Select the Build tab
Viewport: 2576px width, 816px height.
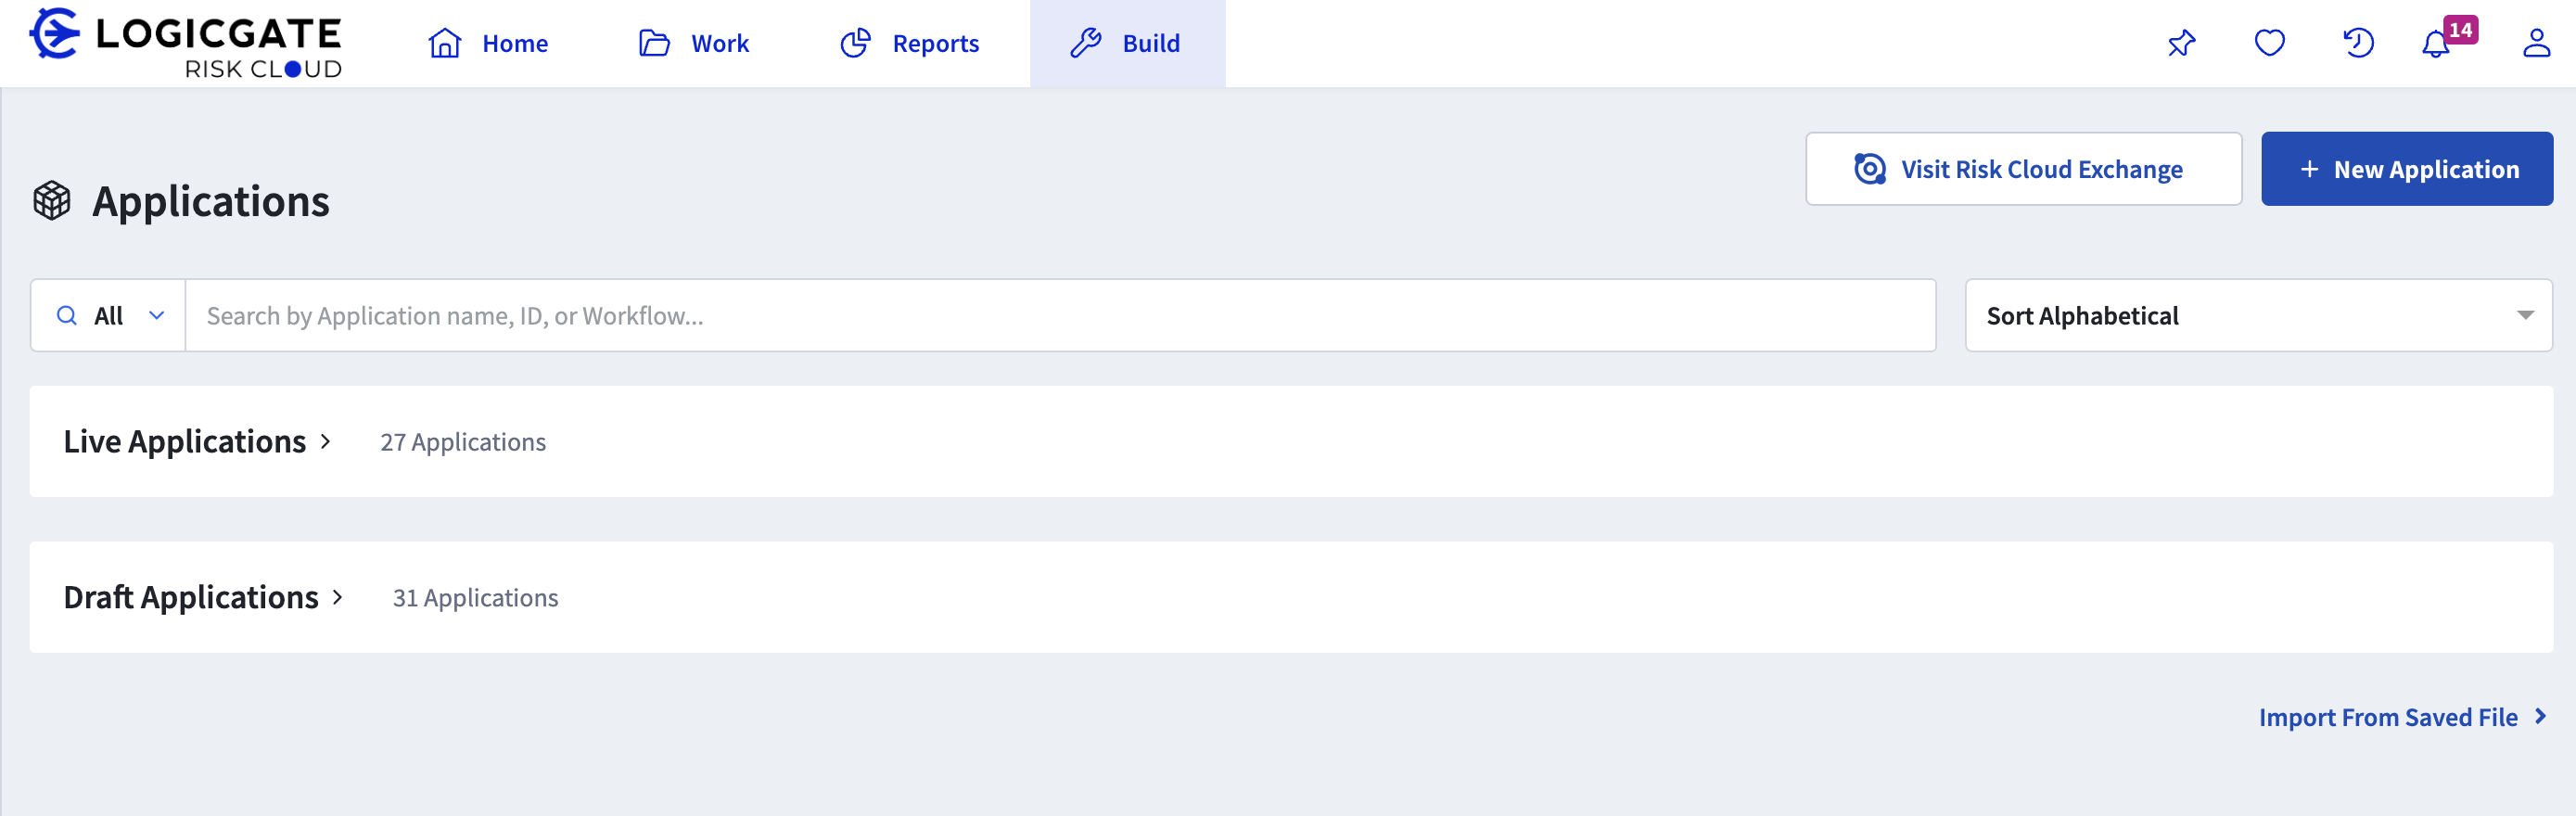click(x=1127, y=43)
